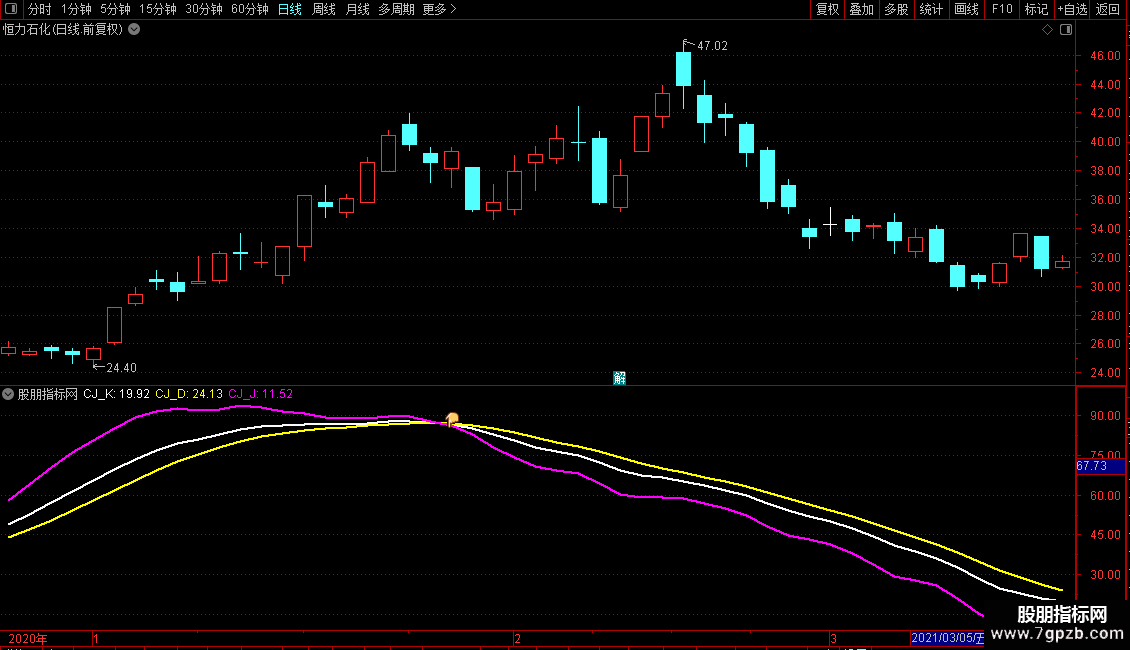This screenshot has height=650, width=1130.
Task: Switch to 分时 intraday view
Action: [40, 9]
